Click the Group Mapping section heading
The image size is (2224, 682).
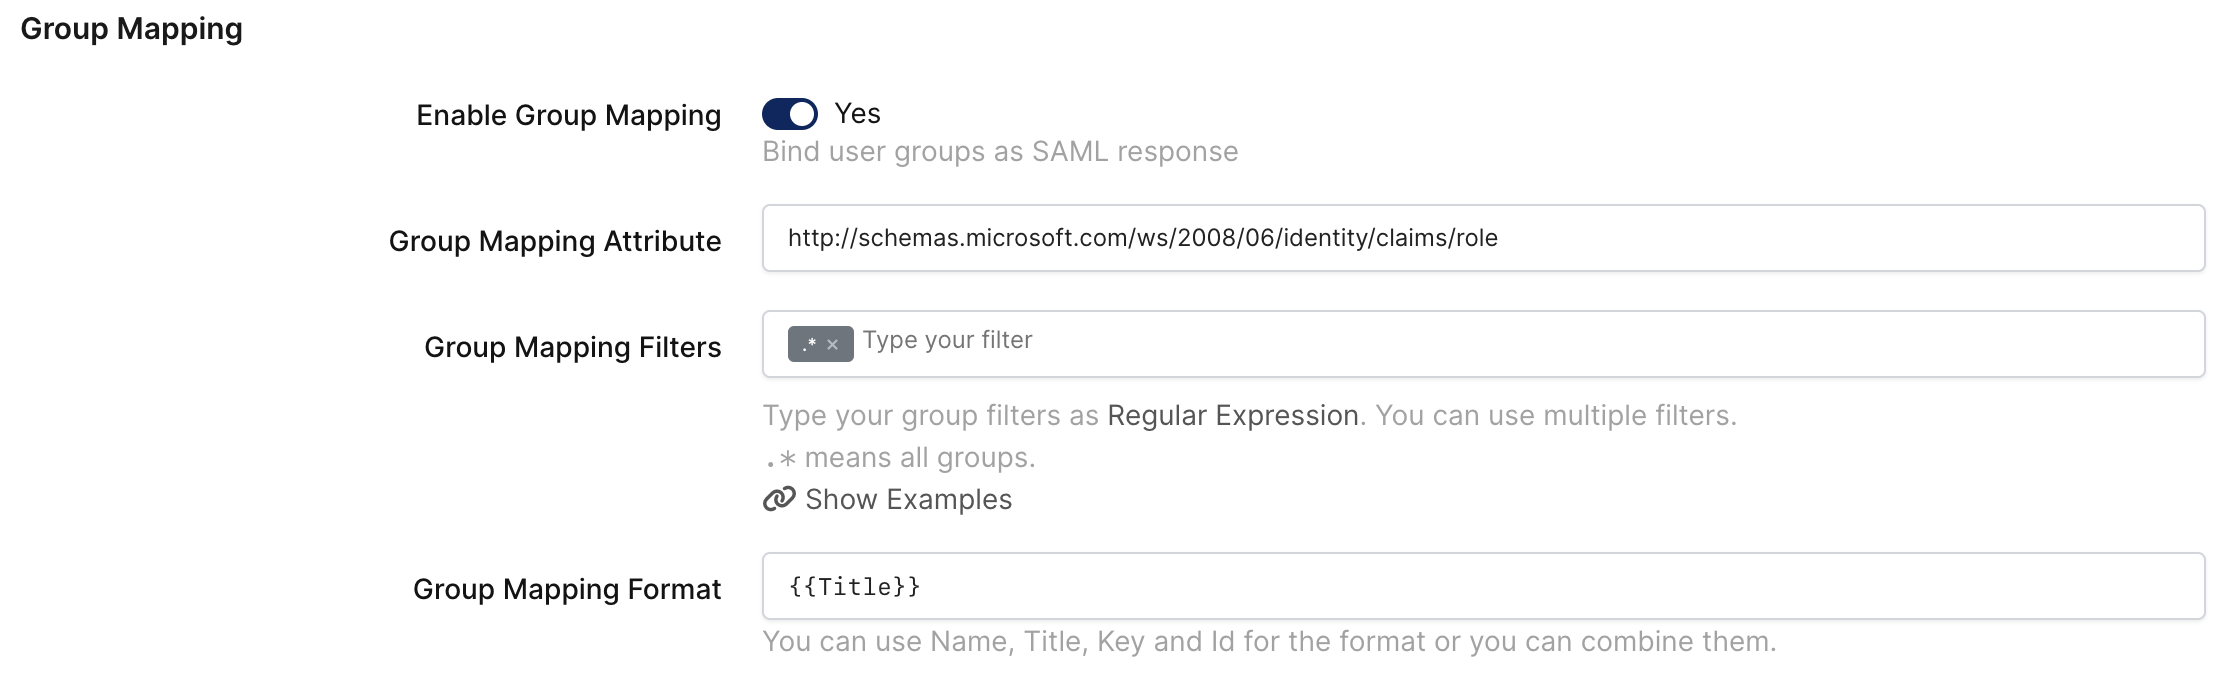click(x=131, y=29)
